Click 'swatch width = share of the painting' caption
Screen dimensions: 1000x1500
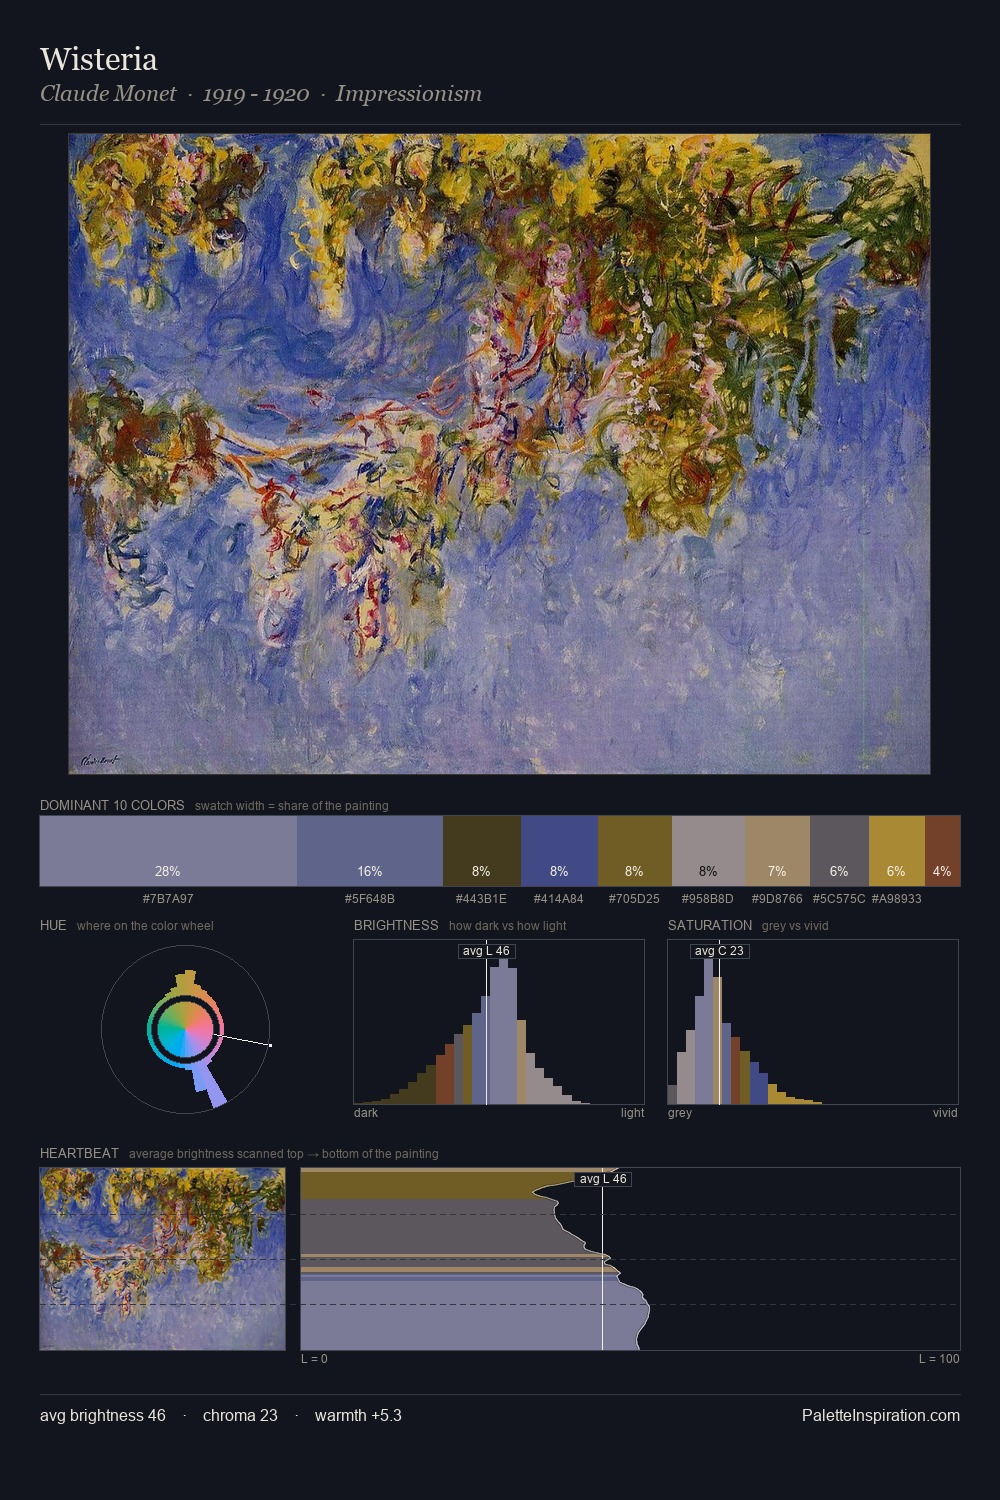pyautogui.click(x=292, y=805)
